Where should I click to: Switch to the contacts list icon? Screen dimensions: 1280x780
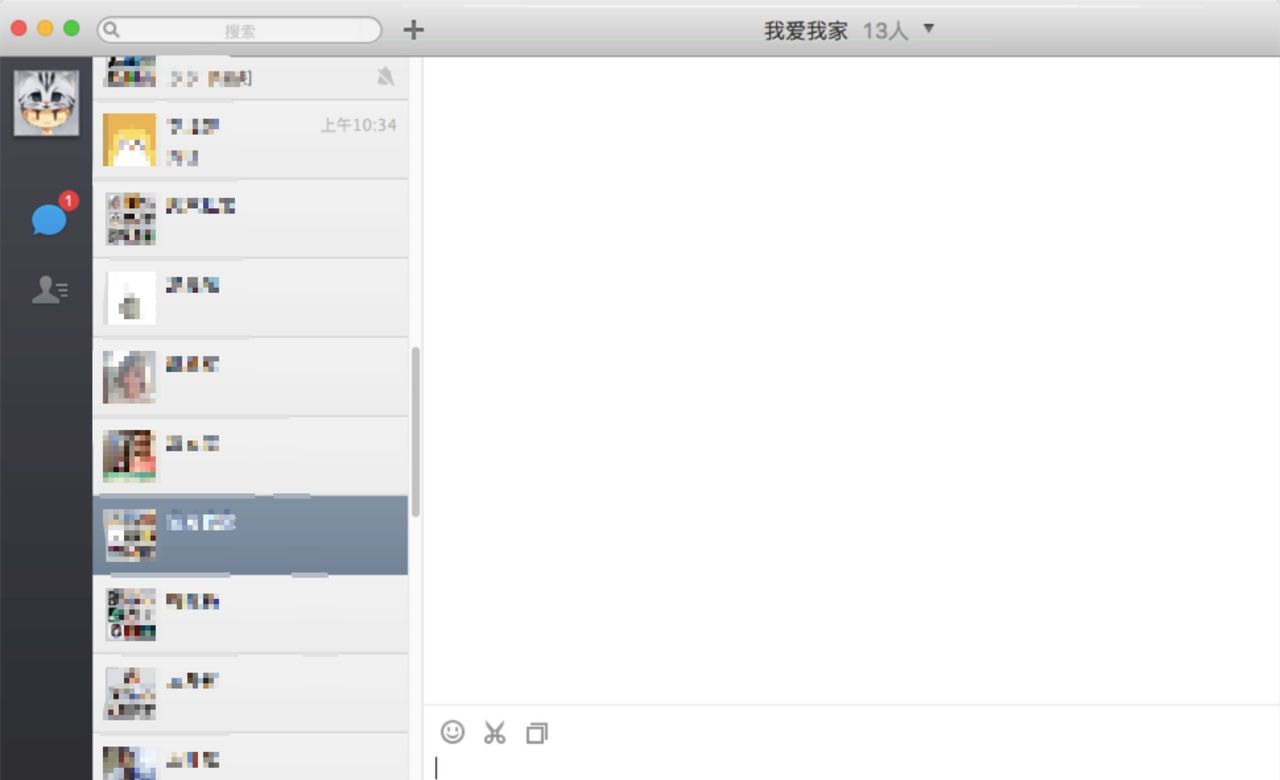[49, 290]
